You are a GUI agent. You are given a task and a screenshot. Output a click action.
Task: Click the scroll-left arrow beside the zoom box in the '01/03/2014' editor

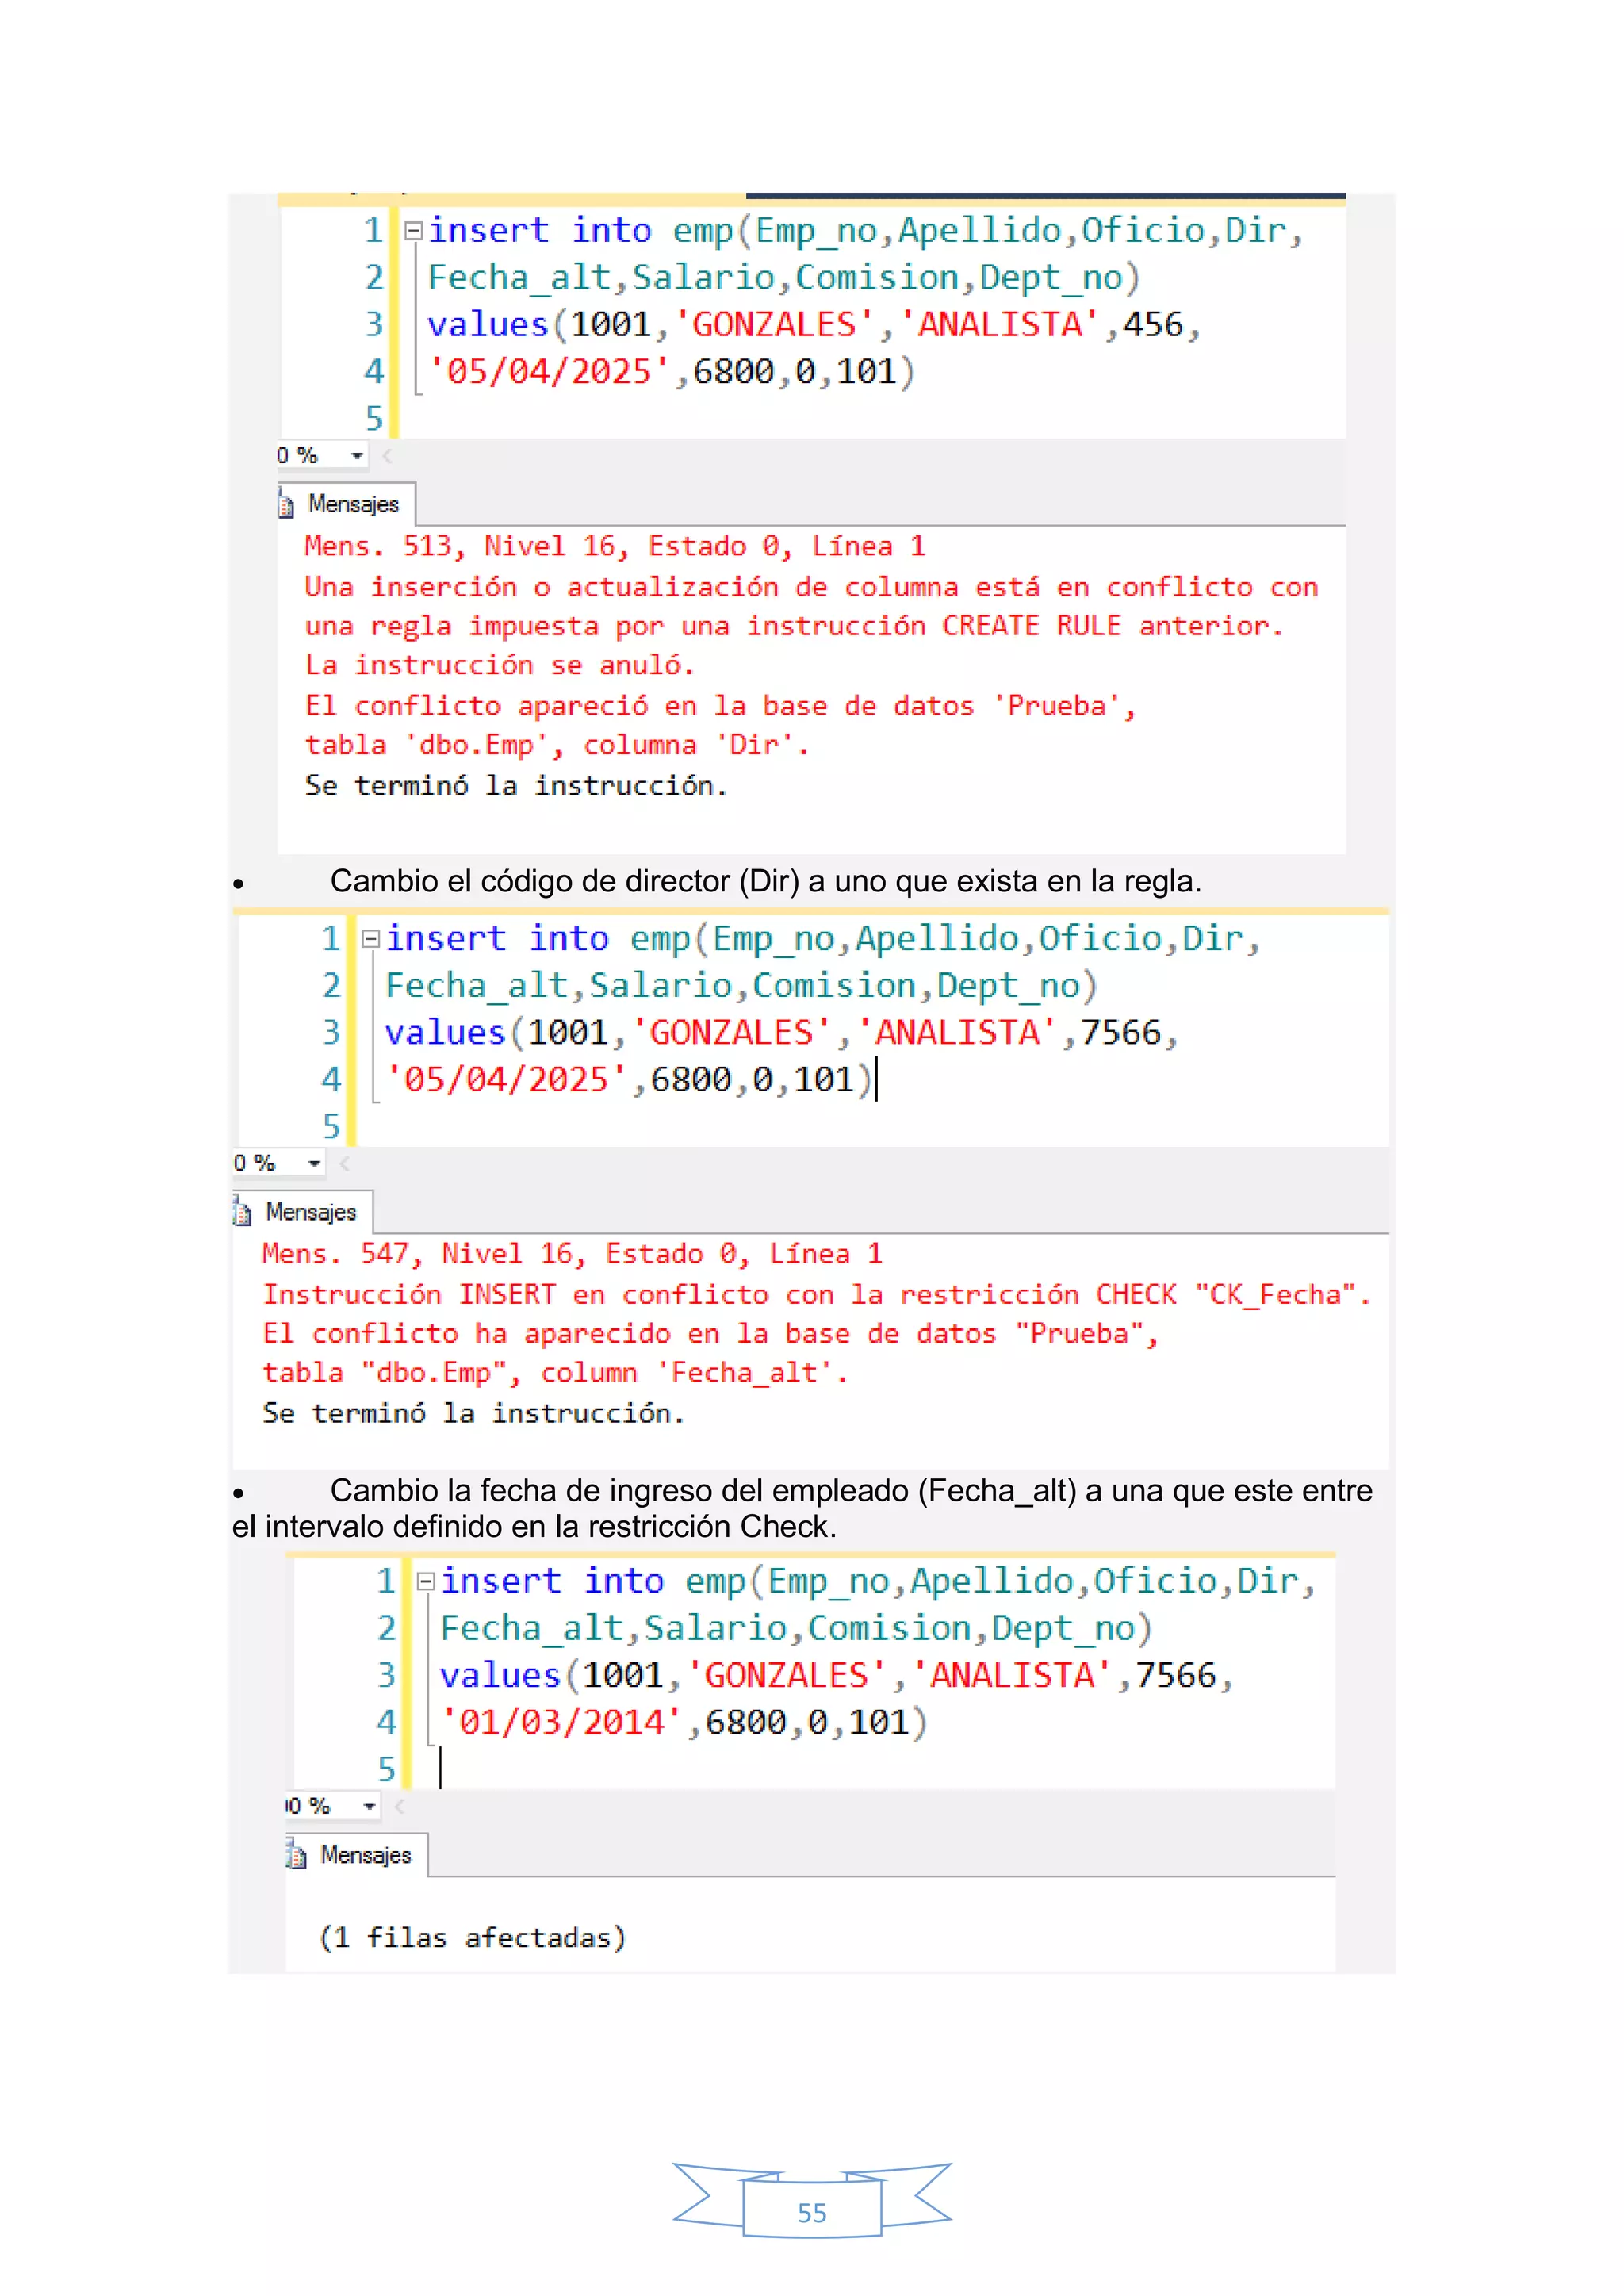tap(400, 1806)
